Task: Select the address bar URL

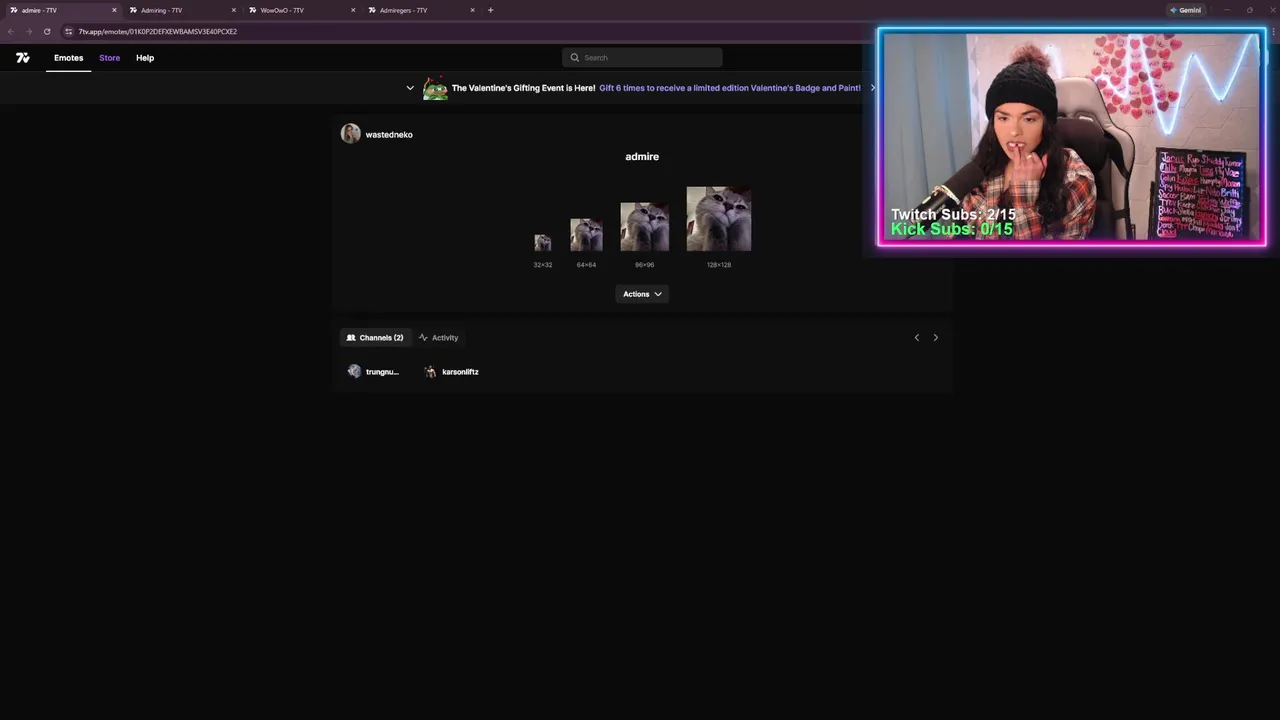Action: pyautogui.click(x=158, y=31)
